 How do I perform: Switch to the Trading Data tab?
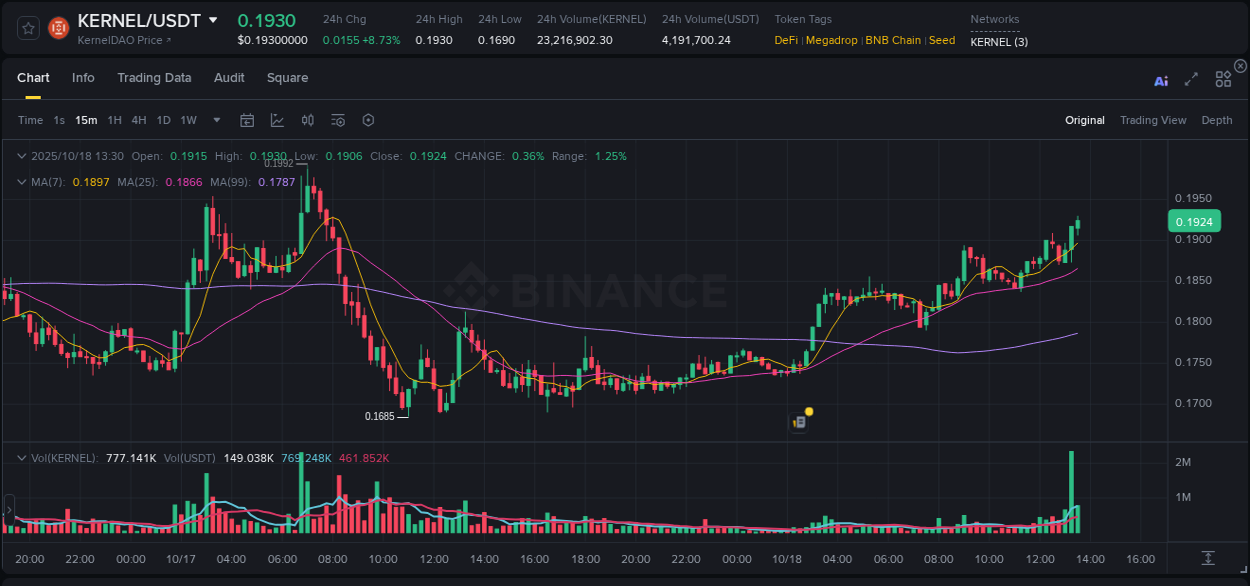pos(154,78)
